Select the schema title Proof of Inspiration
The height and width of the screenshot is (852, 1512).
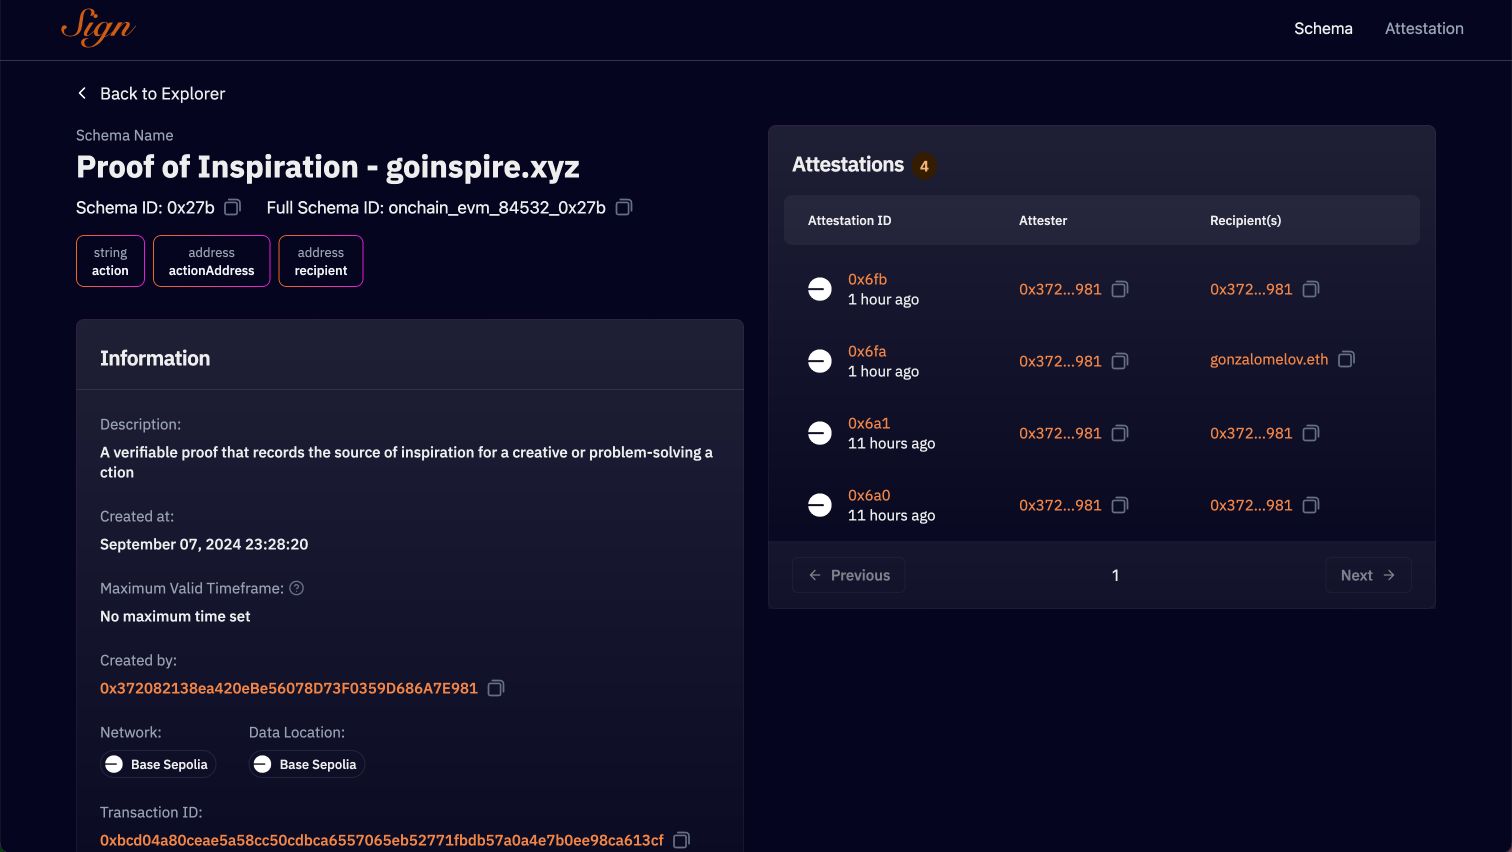[x=328, y=167]
